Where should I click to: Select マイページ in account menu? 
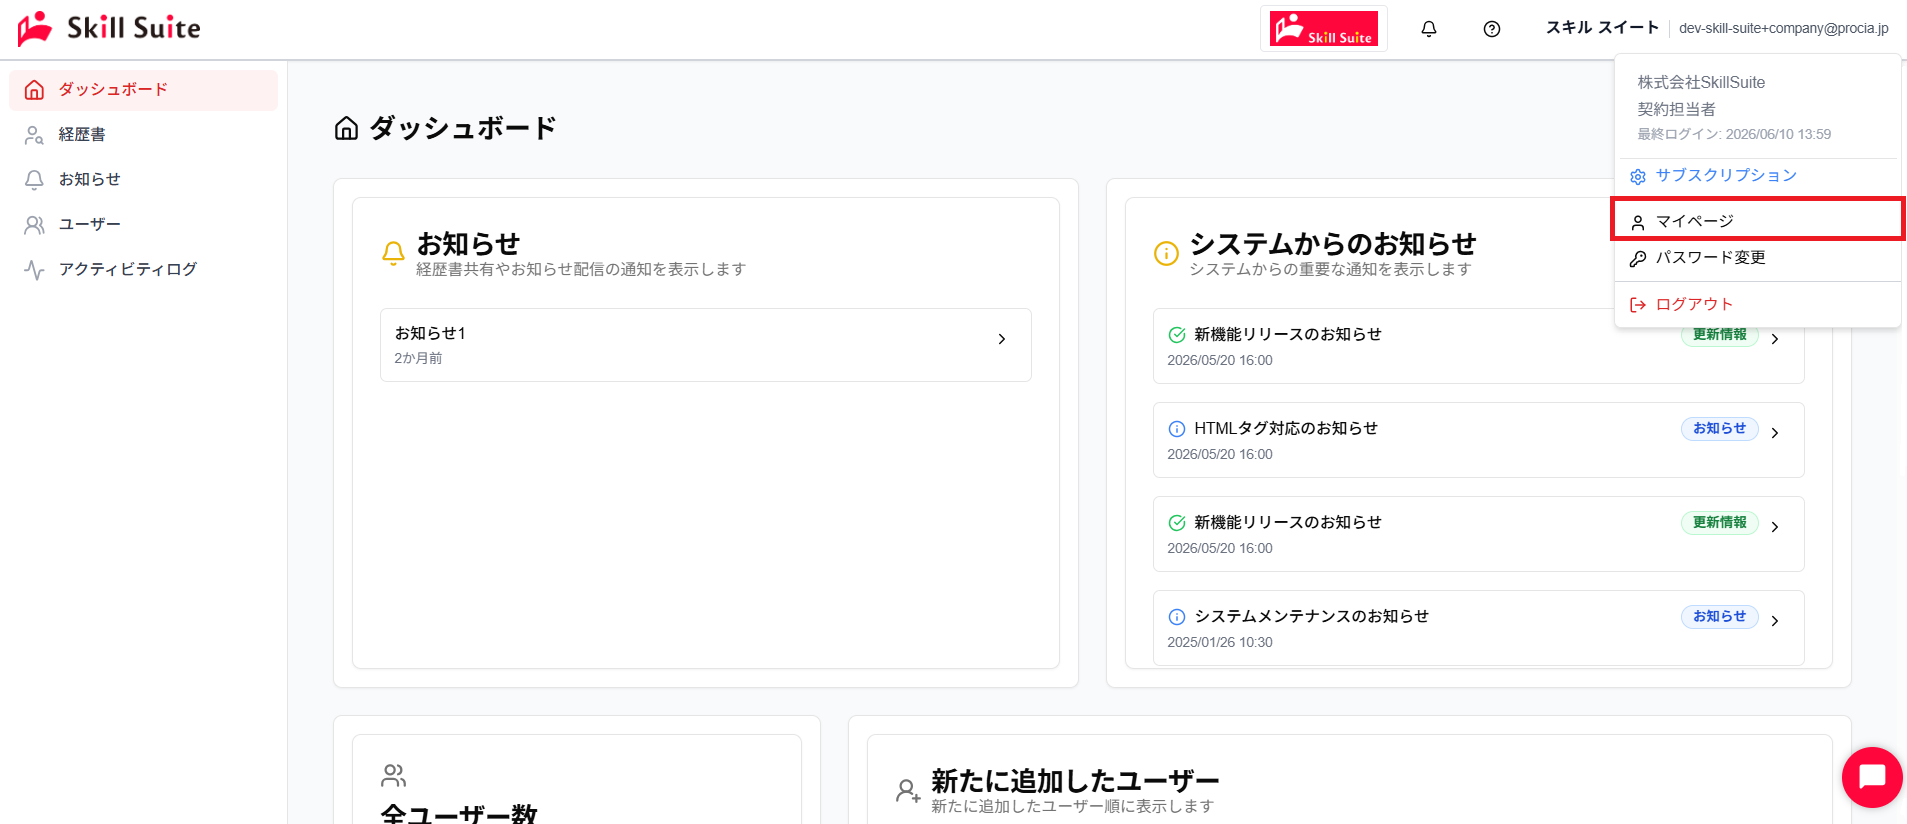point(1757,221)
